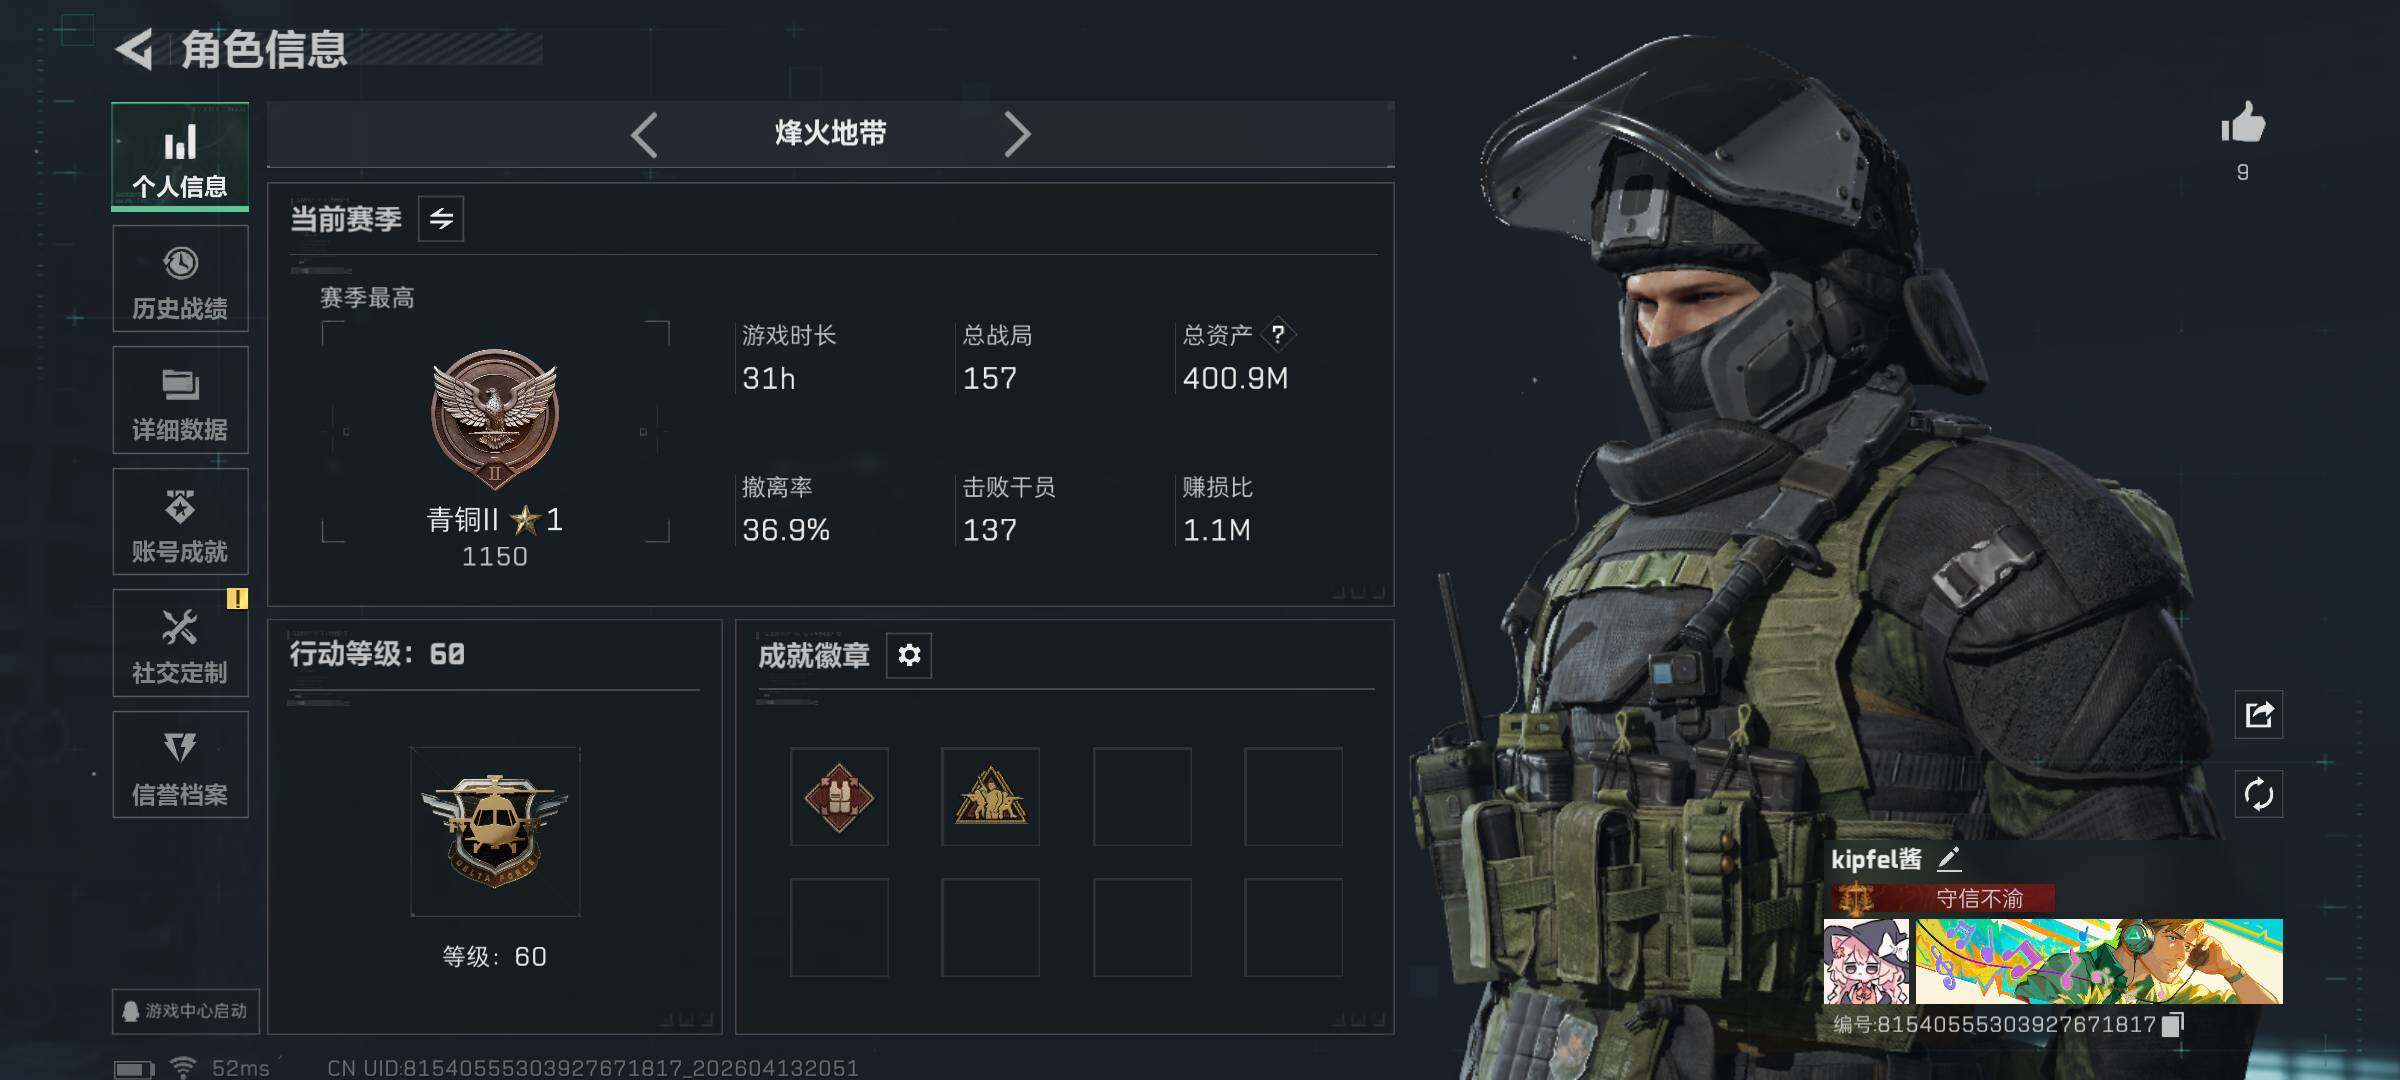2400x1080 pixels.
Task: Toggle 当前赛季 season switch button
Action: [441, 219]
